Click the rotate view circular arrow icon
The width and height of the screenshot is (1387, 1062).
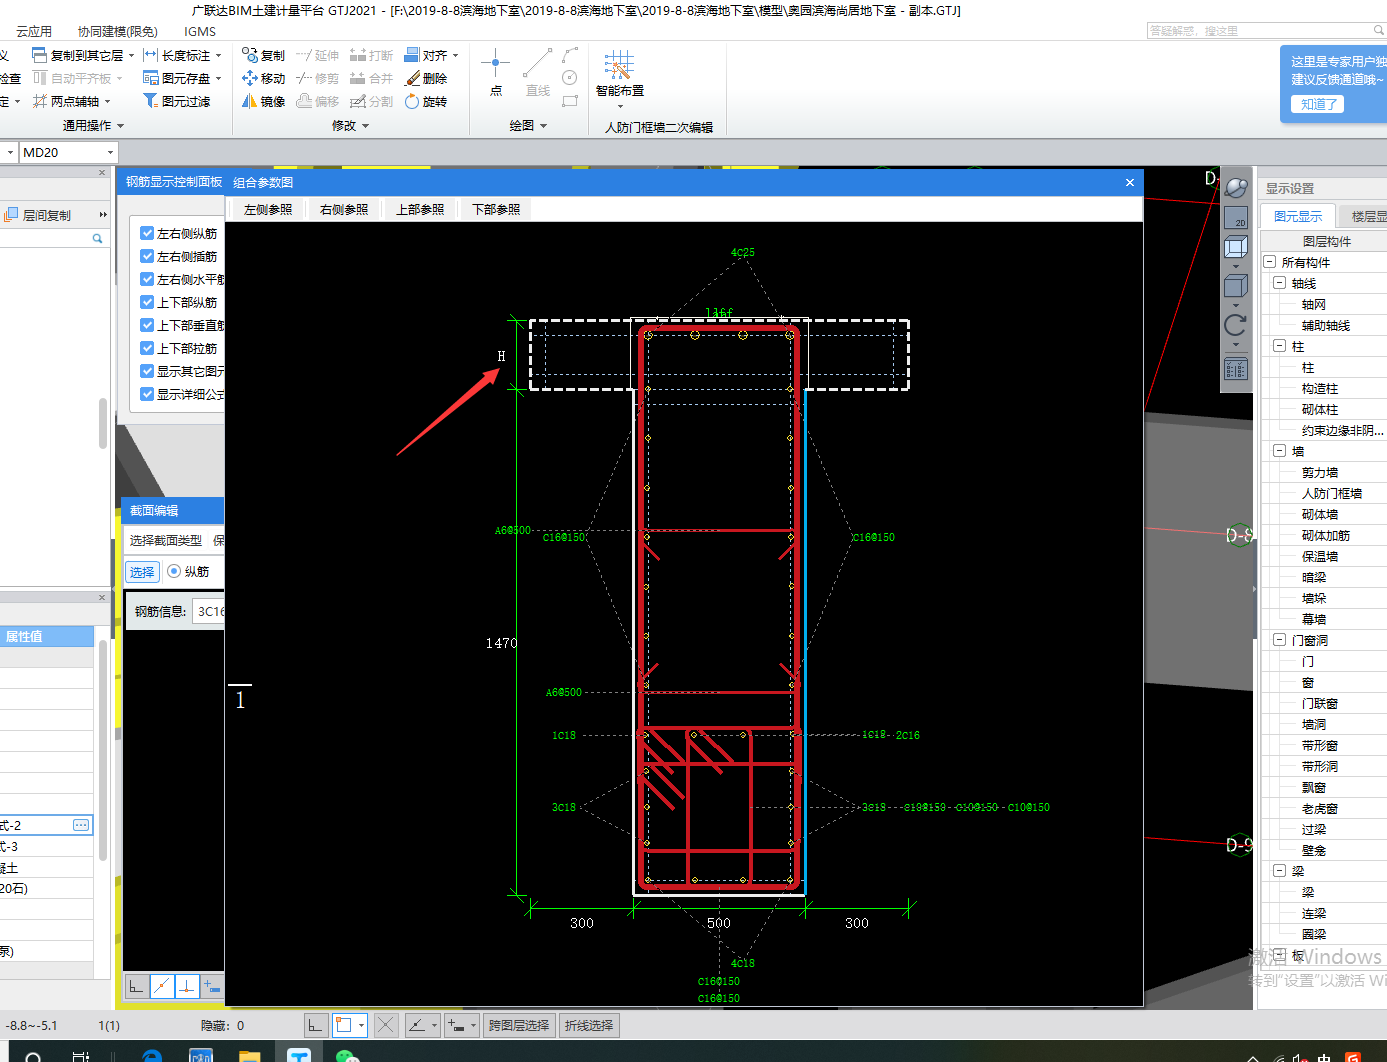[1236, 324]
